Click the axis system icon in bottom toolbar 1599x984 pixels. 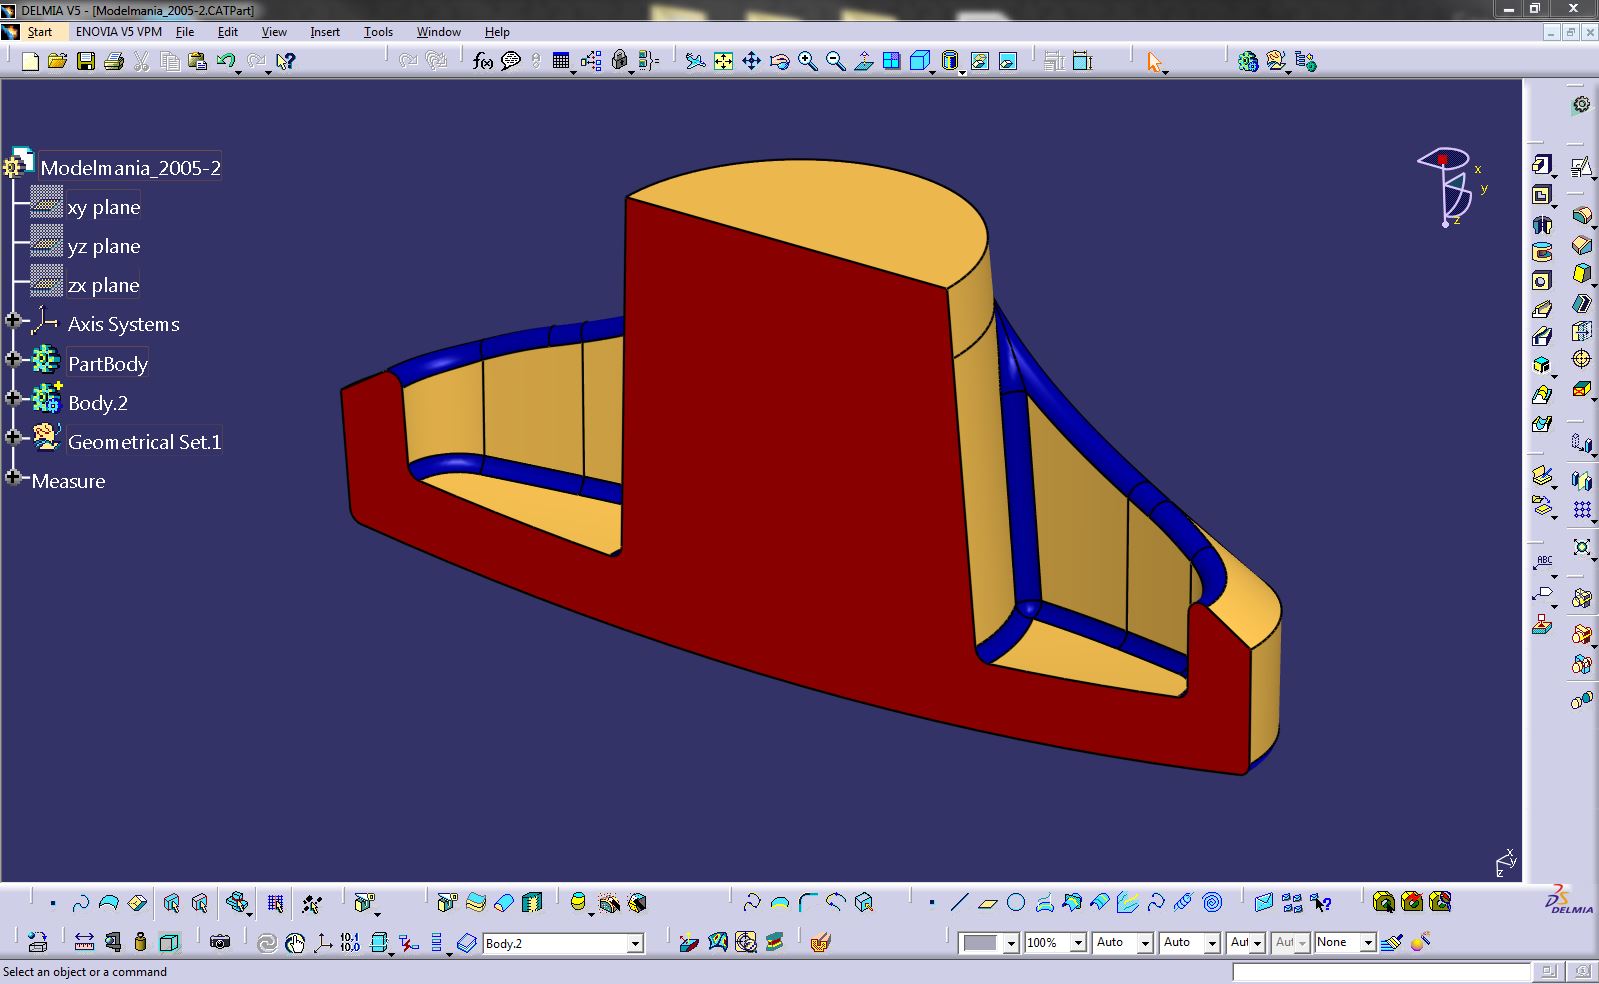coord(323,942)
